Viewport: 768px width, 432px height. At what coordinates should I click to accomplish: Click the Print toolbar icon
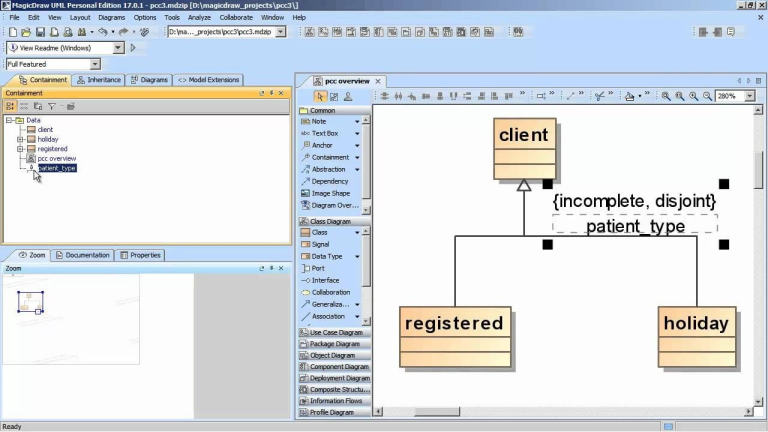pos(68,32)
